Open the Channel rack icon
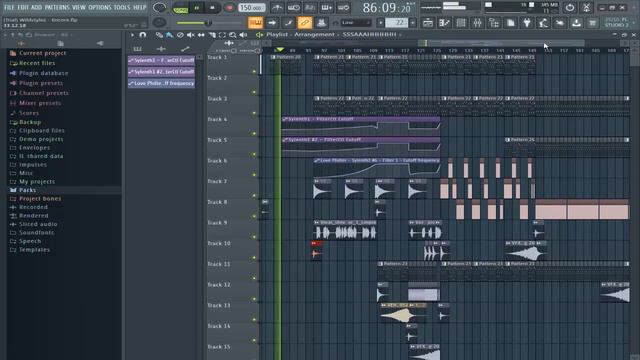This screenshot has width=640, height=360. pyautogui.click(x=461, y=23)
